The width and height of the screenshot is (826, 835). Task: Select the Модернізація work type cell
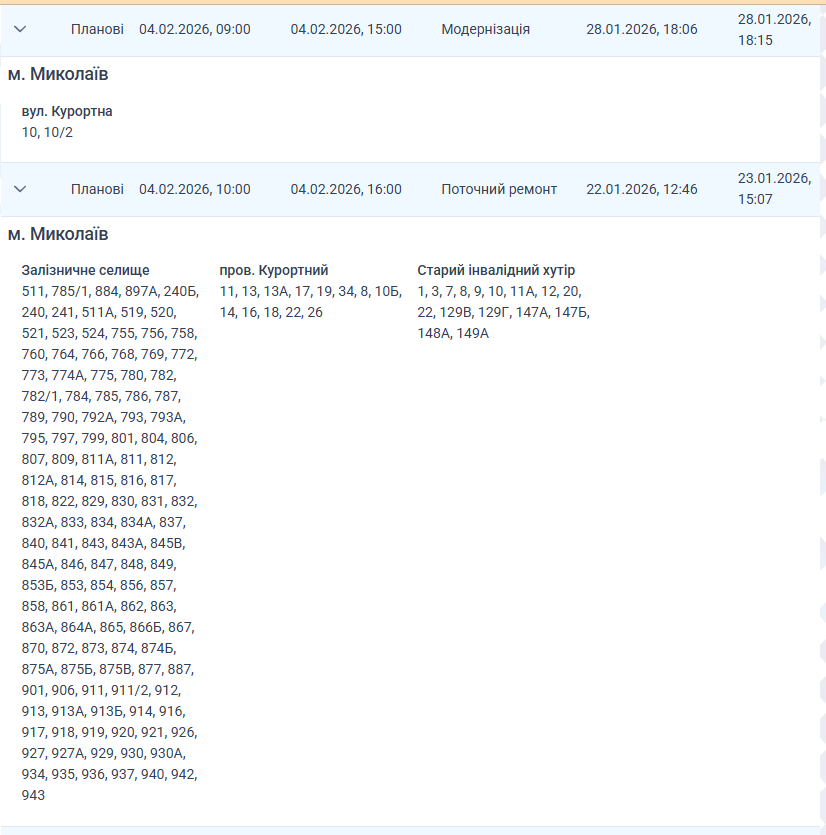point(486,29)
